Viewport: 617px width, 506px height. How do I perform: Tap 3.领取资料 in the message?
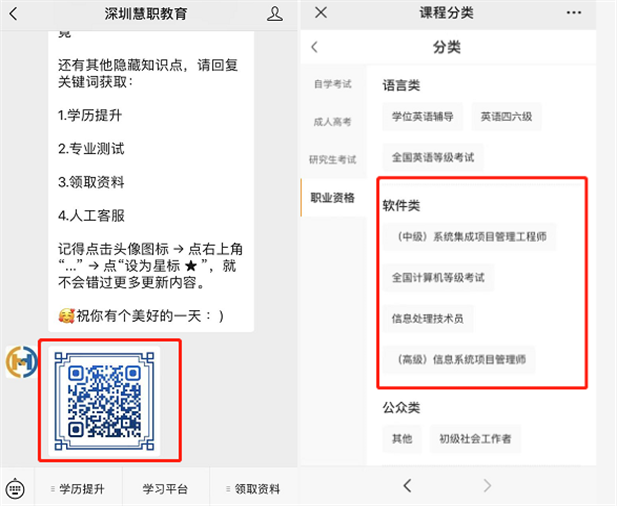pyautogui.click(x=91, y=182)
